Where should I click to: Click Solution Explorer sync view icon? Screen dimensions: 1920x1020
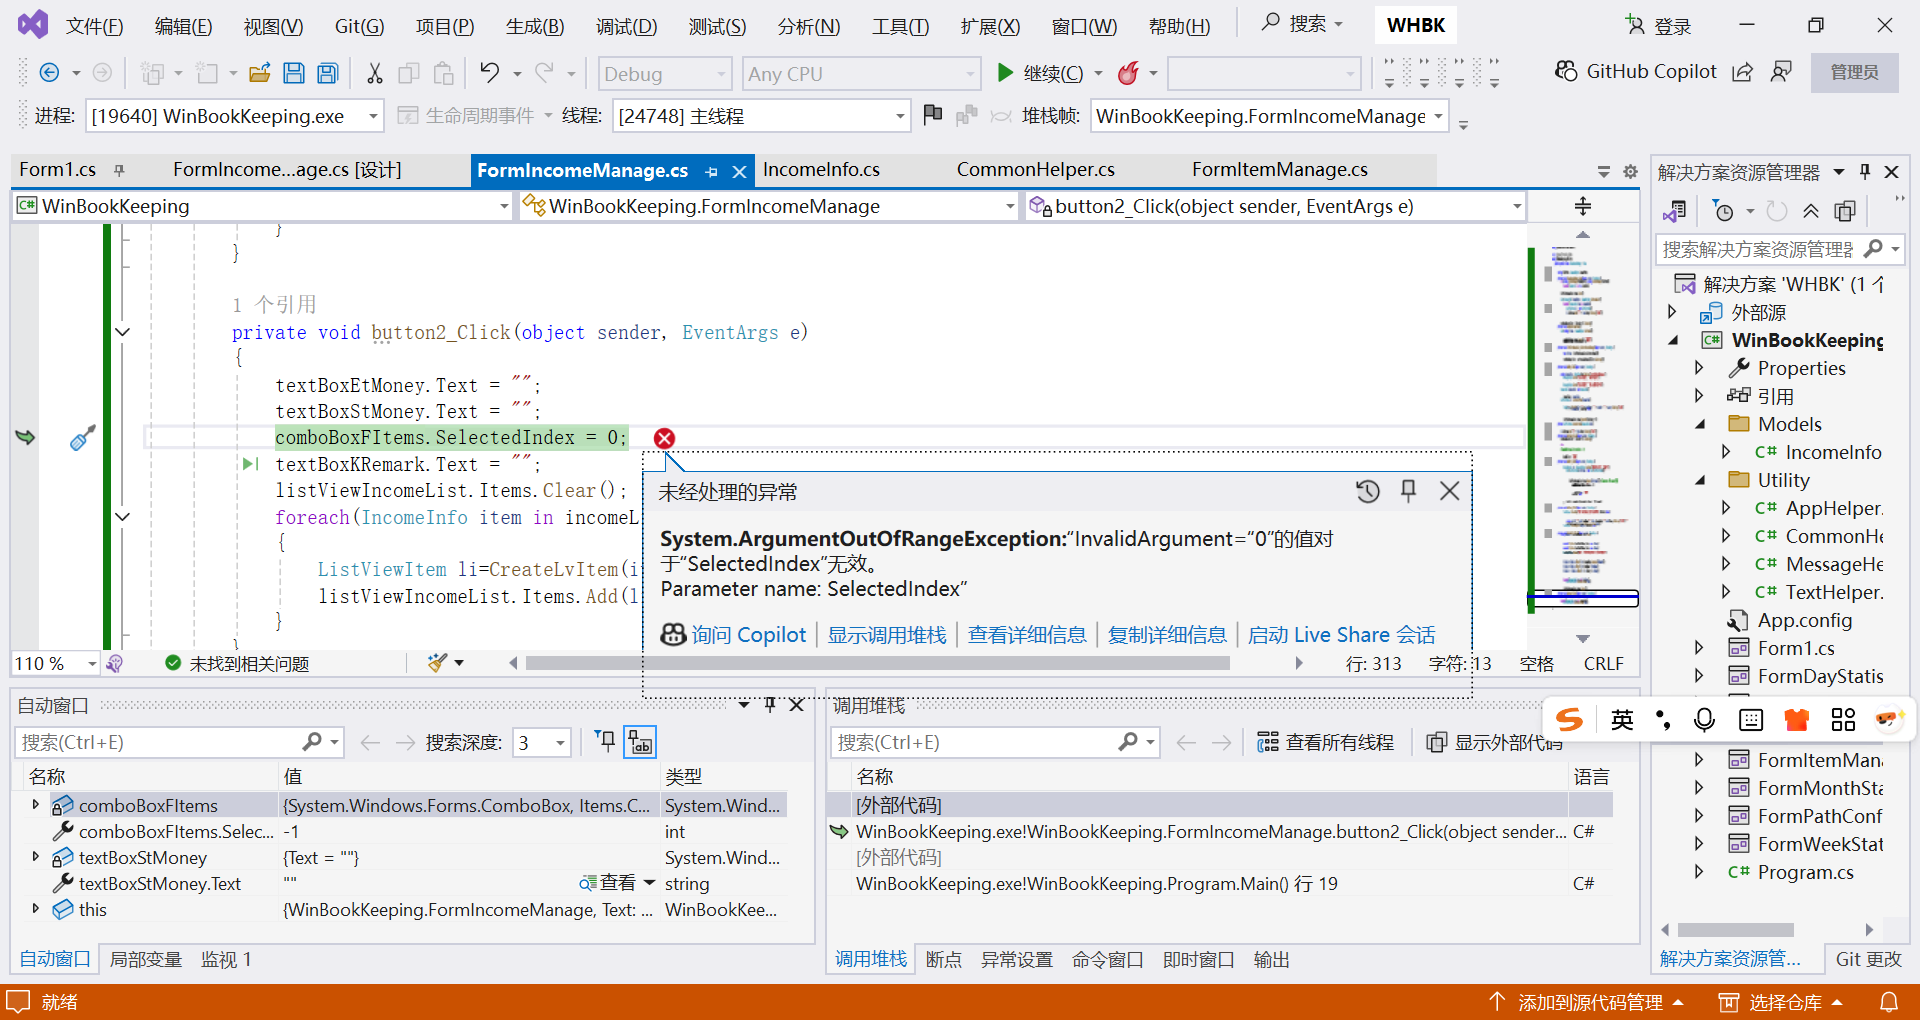1675,211
